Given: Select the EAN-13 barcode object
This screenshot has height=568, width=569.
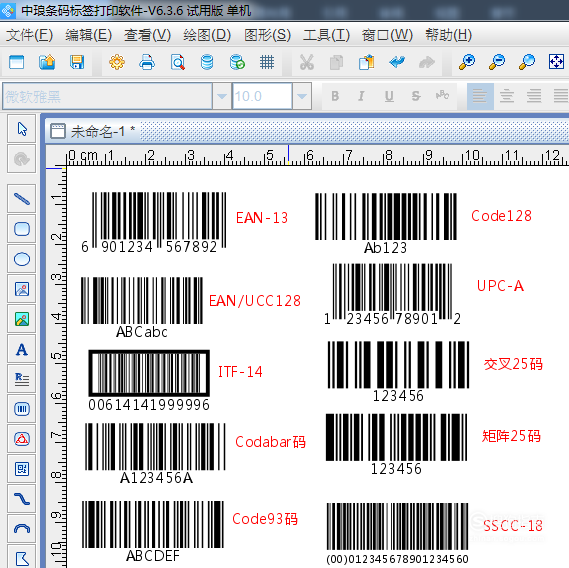Looking at the screenshot, I should (154, 222).
